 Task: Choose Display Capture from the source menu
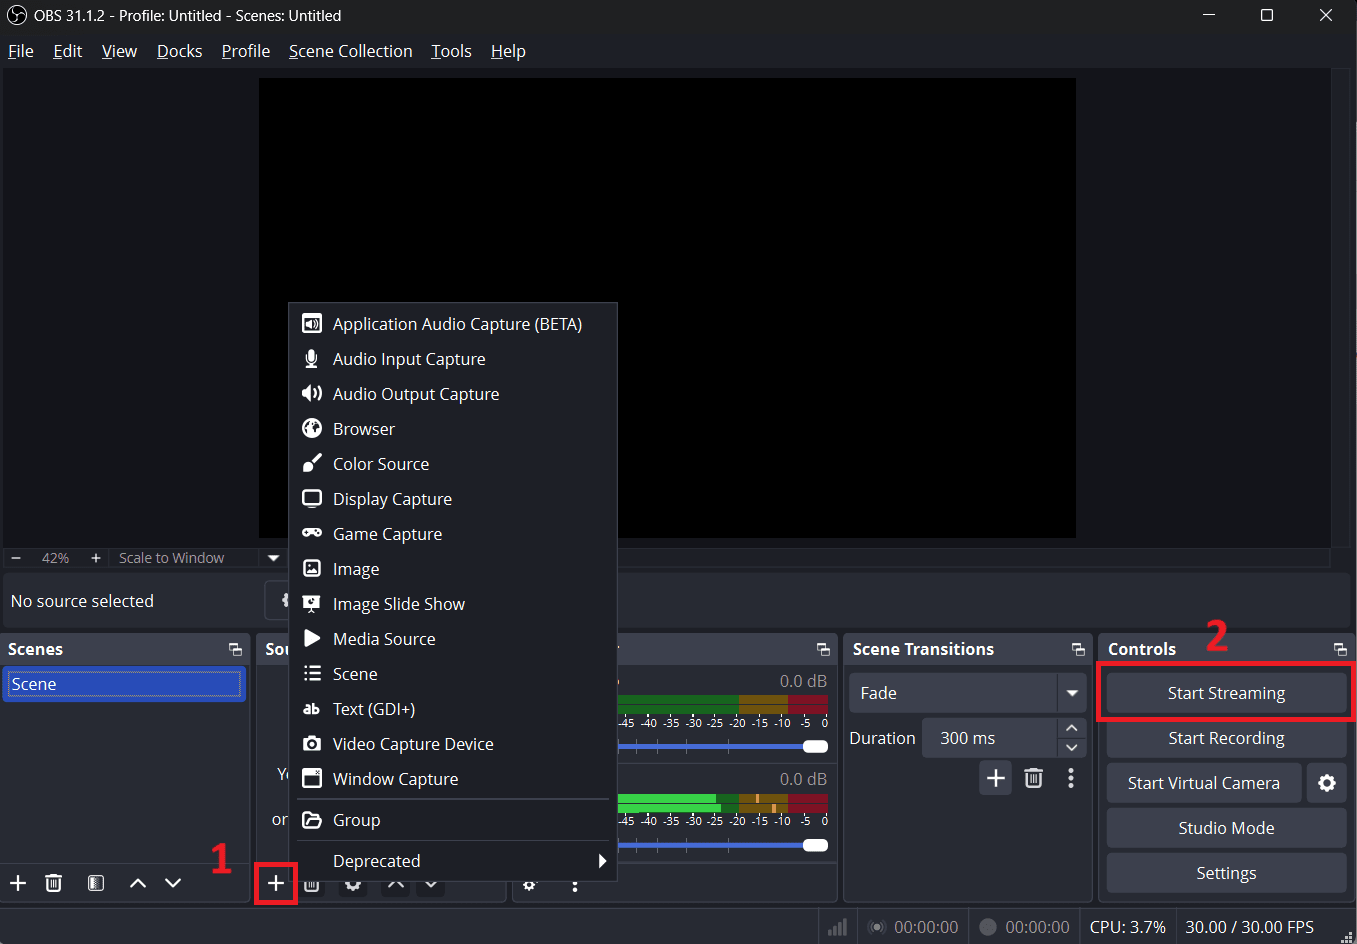click(392, 499)
